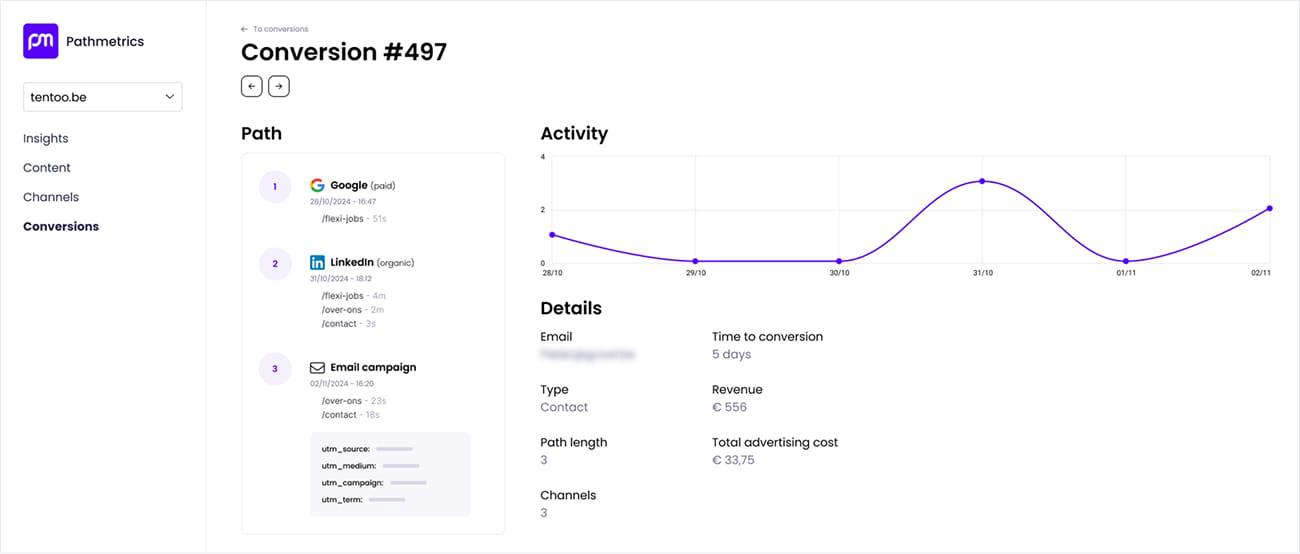Open Insights in the sidebar

click(x=46, y=139)
